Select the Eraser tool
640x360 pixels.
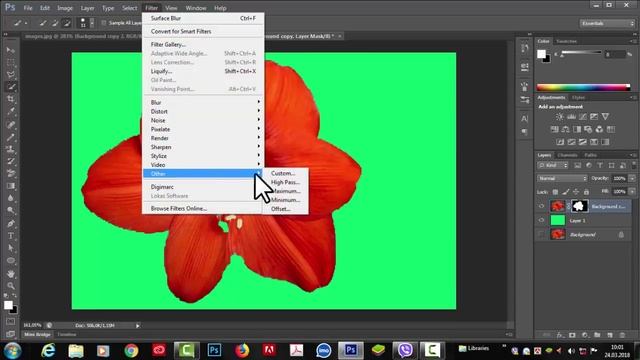pos(11,173)
